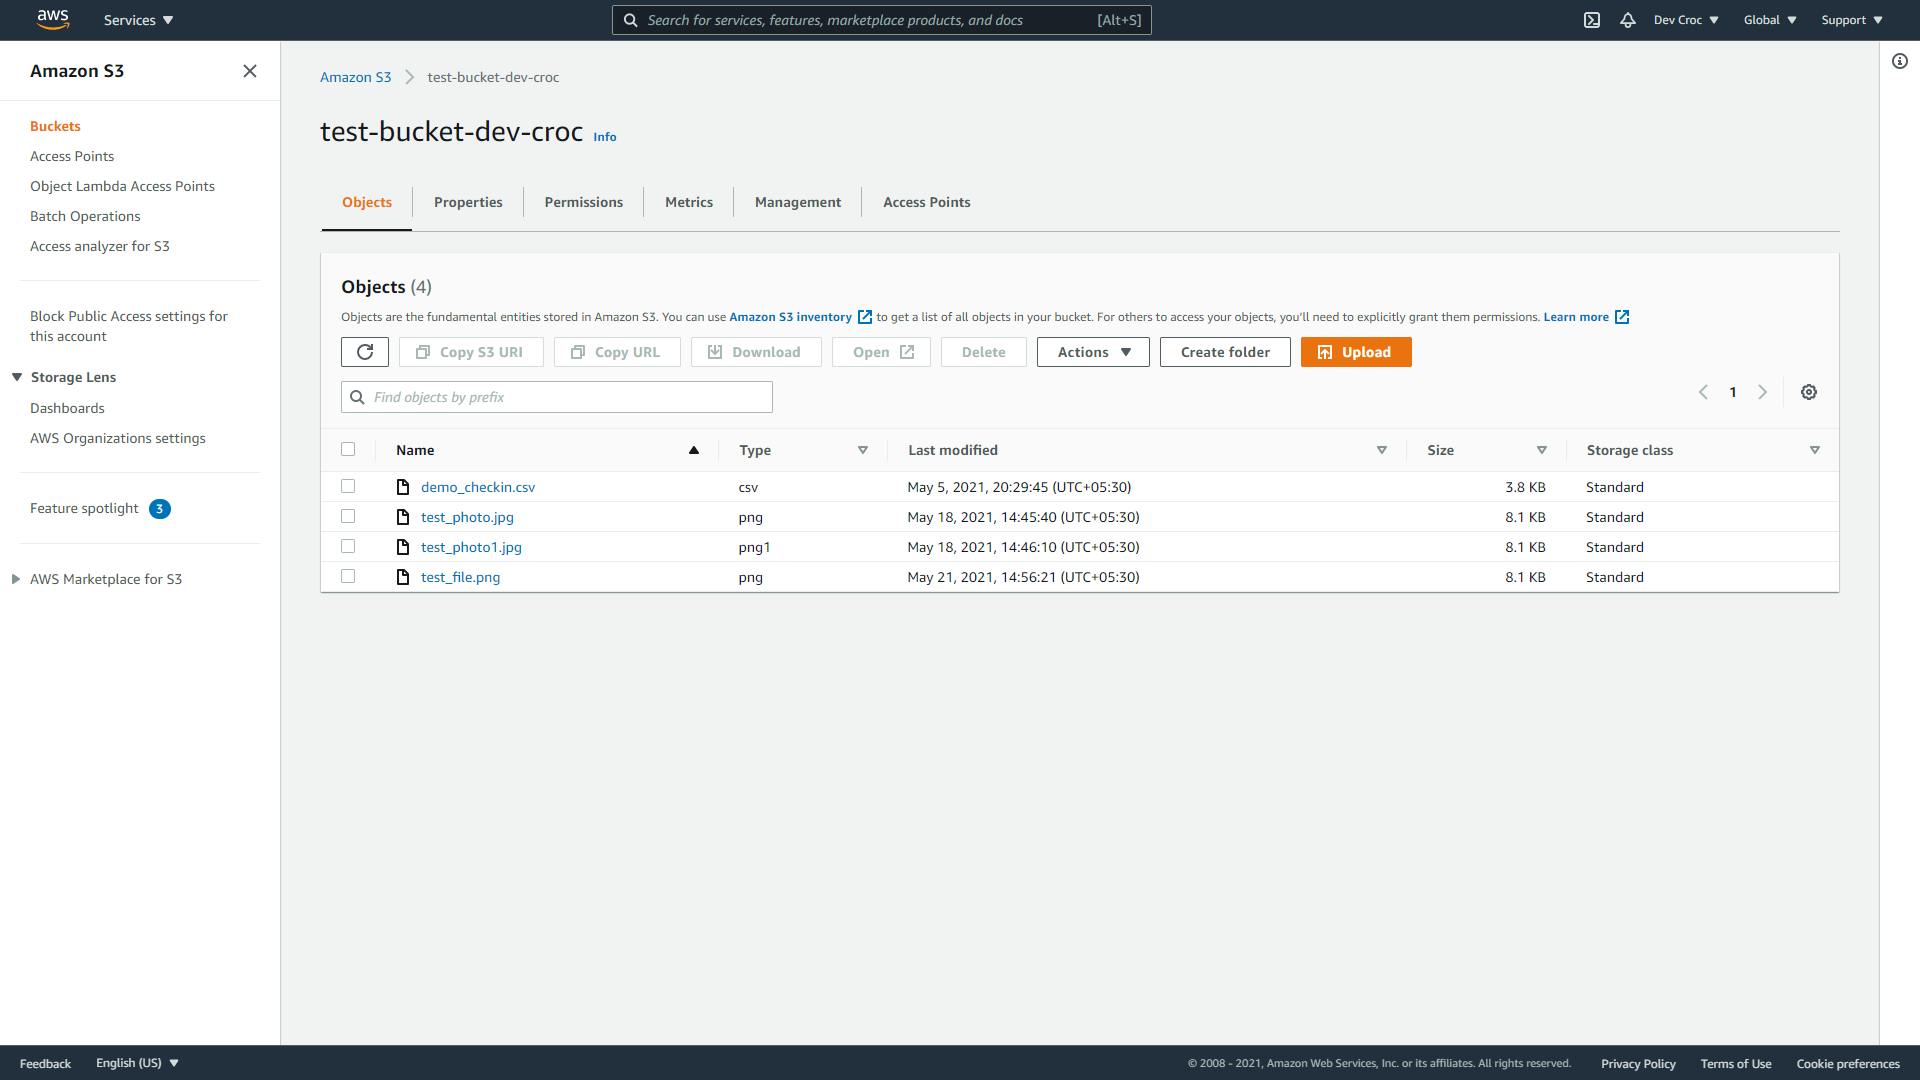
Task: Switch to the Permissions tab
Action: [x=584, y=202]
